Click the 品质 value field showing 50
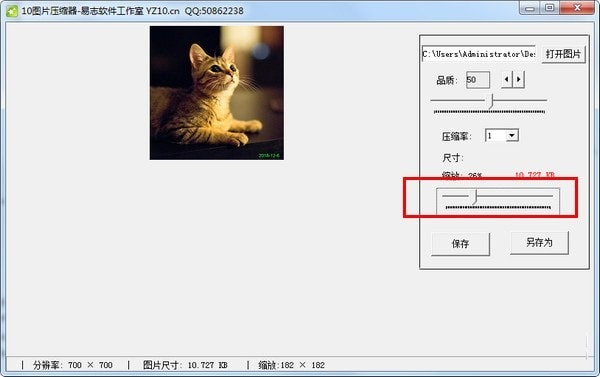The image size is (600, 377). (x=478, y=80)
